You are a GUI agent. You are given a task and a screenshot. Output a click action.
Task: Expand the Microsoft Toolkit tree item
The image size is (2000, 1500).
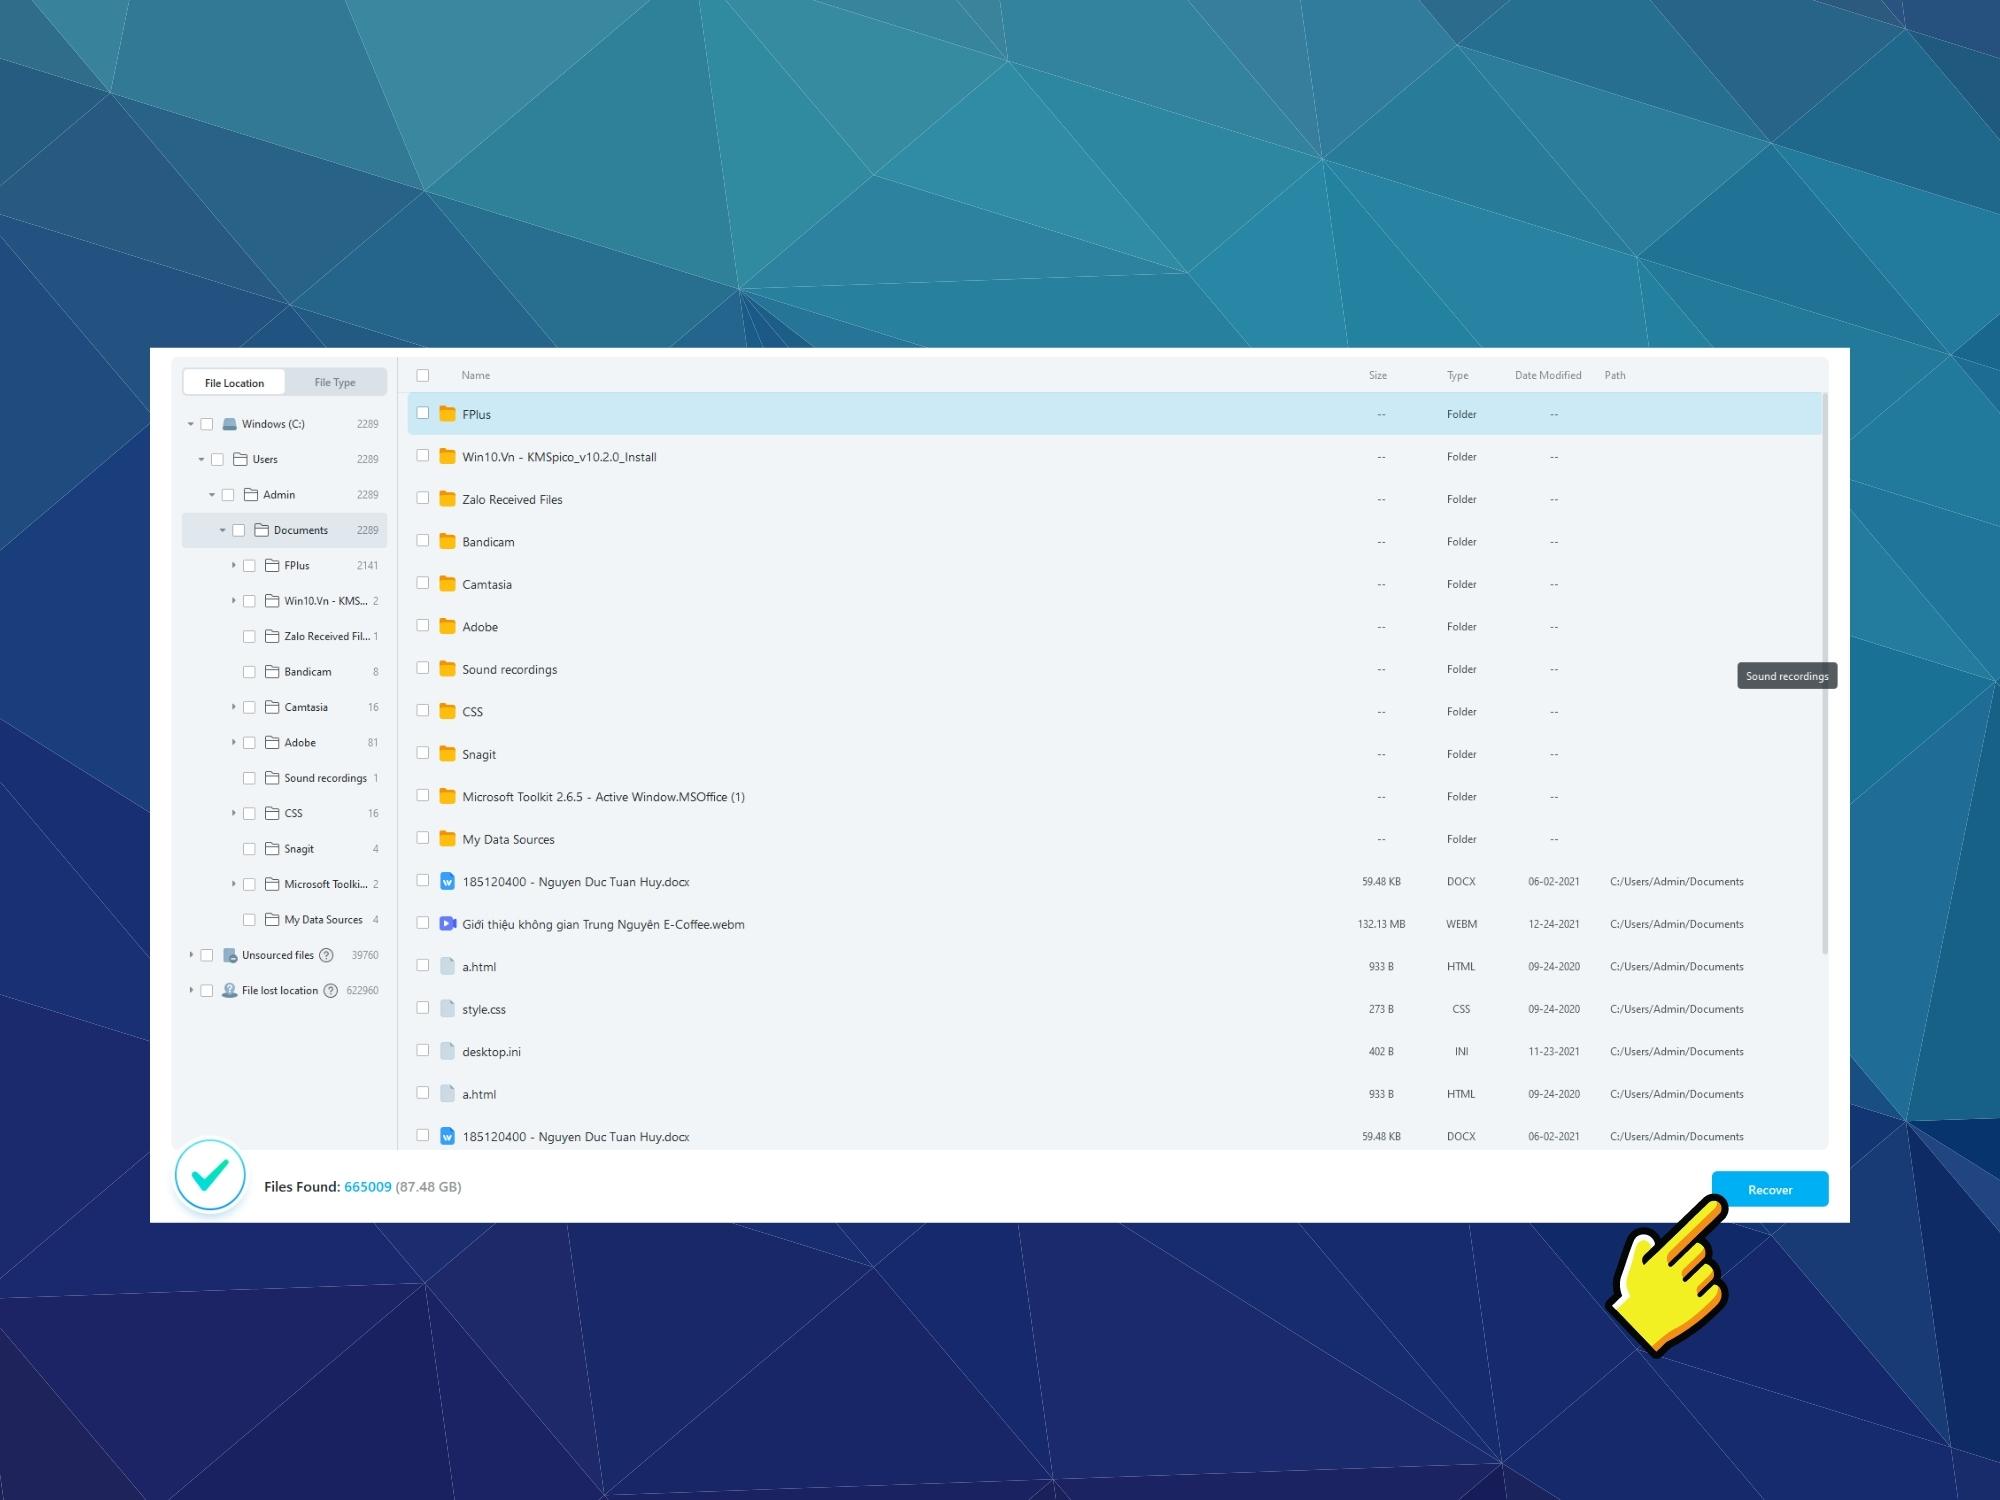tap(231, 884)
